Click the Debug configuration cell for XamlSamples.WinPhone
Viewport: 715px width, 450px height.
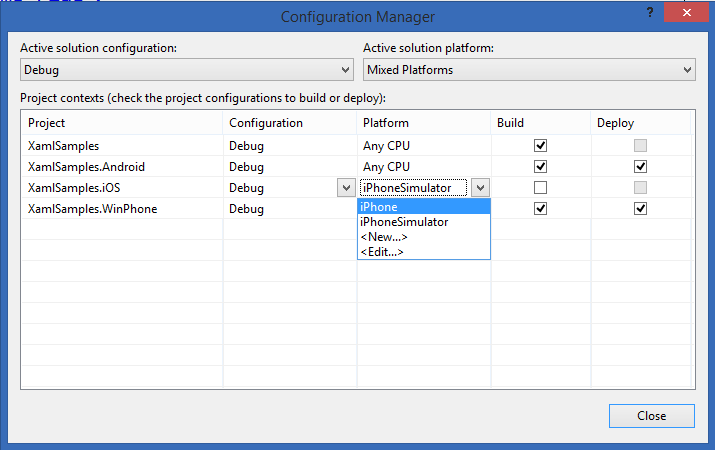pyautogui.click(x=290, y=209)
